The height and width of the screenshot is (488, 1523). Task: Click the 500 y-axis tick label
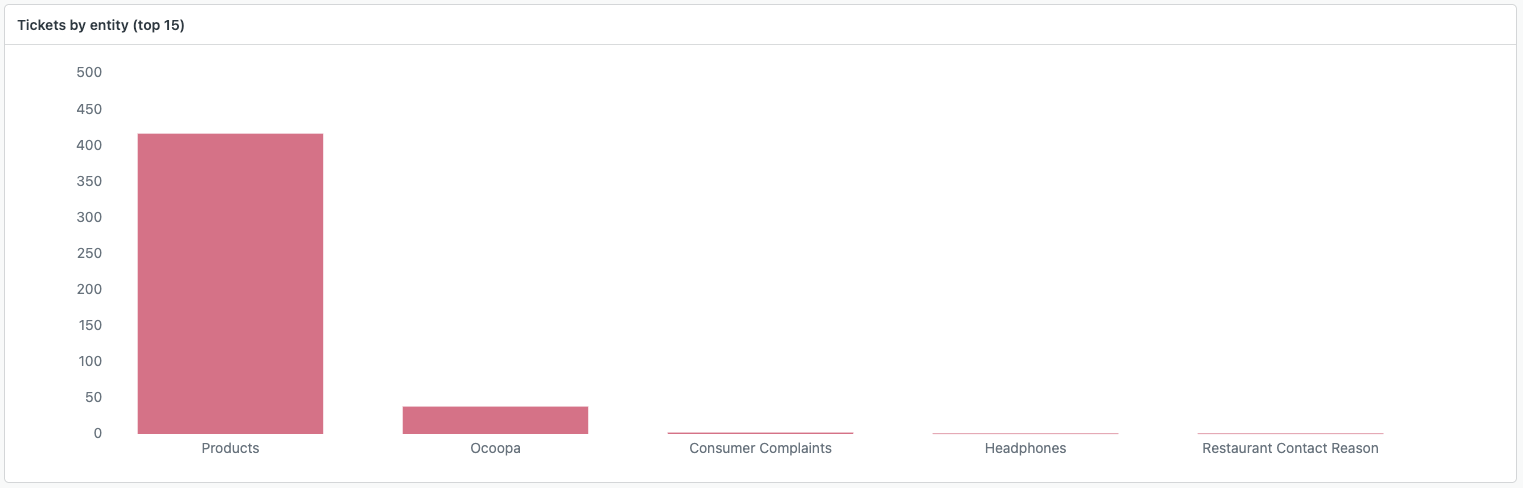point(89,73)
